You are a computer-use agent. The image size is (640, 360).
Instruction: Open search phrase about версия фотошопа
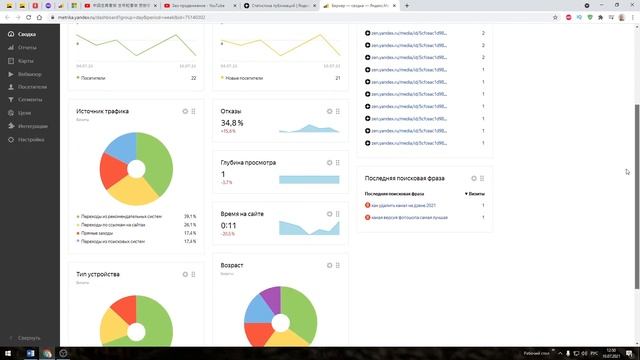[x=409, y=218]
